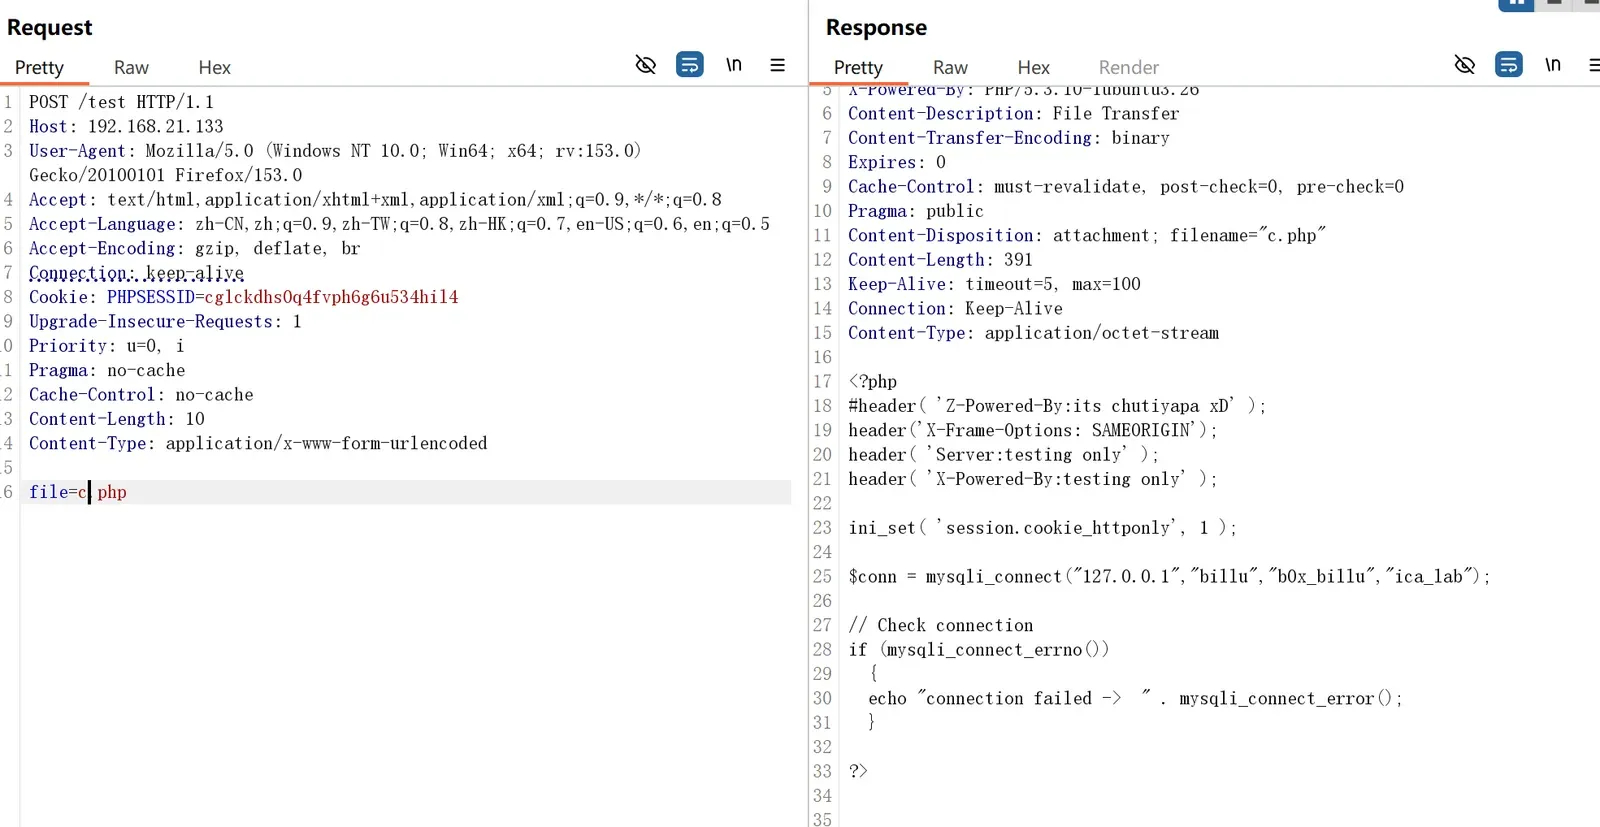The width and height of the screenshot is (1600, 827).
Task: Click the '// Check connection' comment line
Action: [940, 626]
